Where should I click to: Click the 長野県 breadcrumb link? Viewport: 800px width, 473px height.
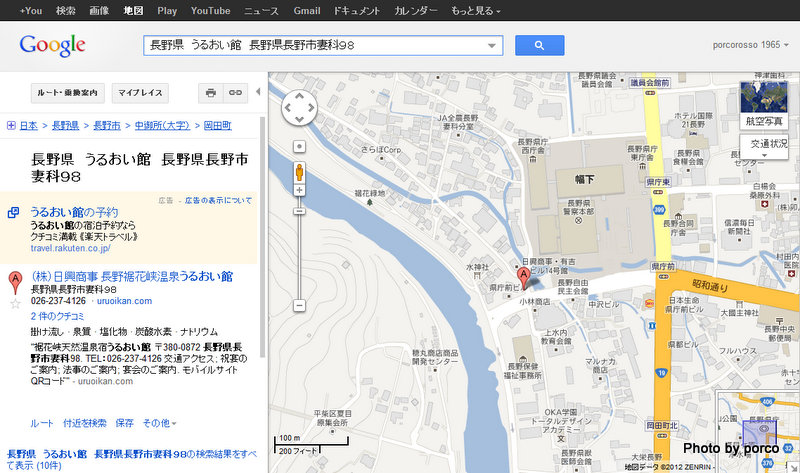(x=65, y=126)
